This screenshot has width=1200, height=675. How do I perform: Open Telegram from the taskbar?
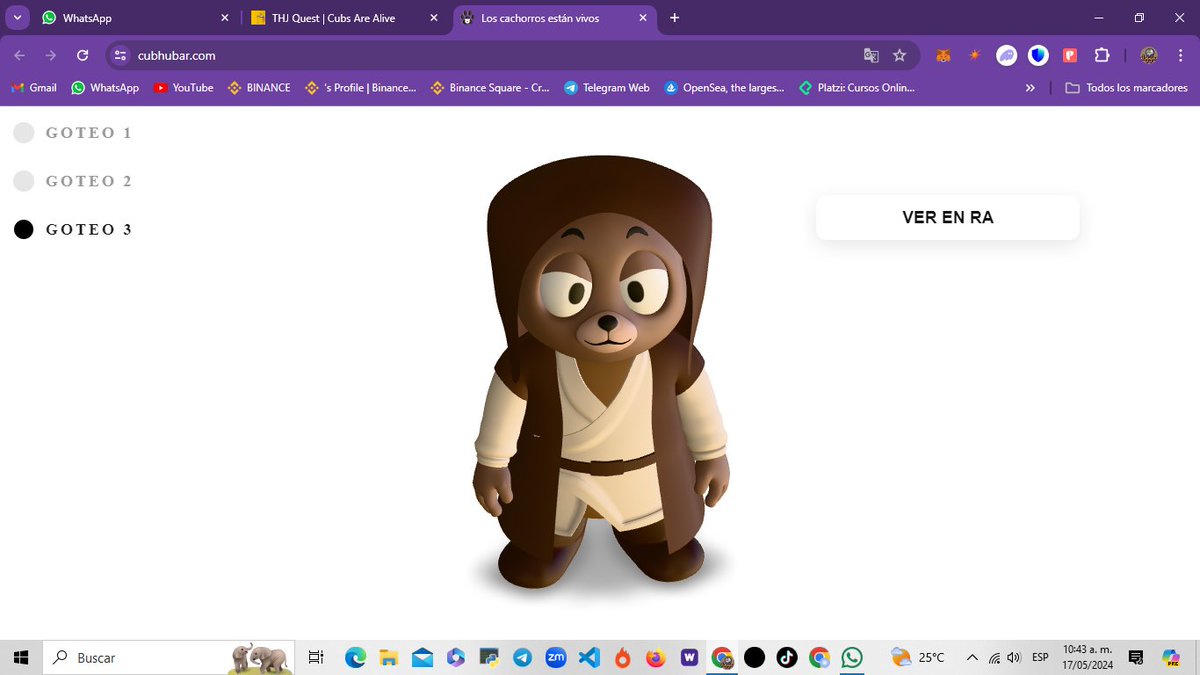[522, 657]
